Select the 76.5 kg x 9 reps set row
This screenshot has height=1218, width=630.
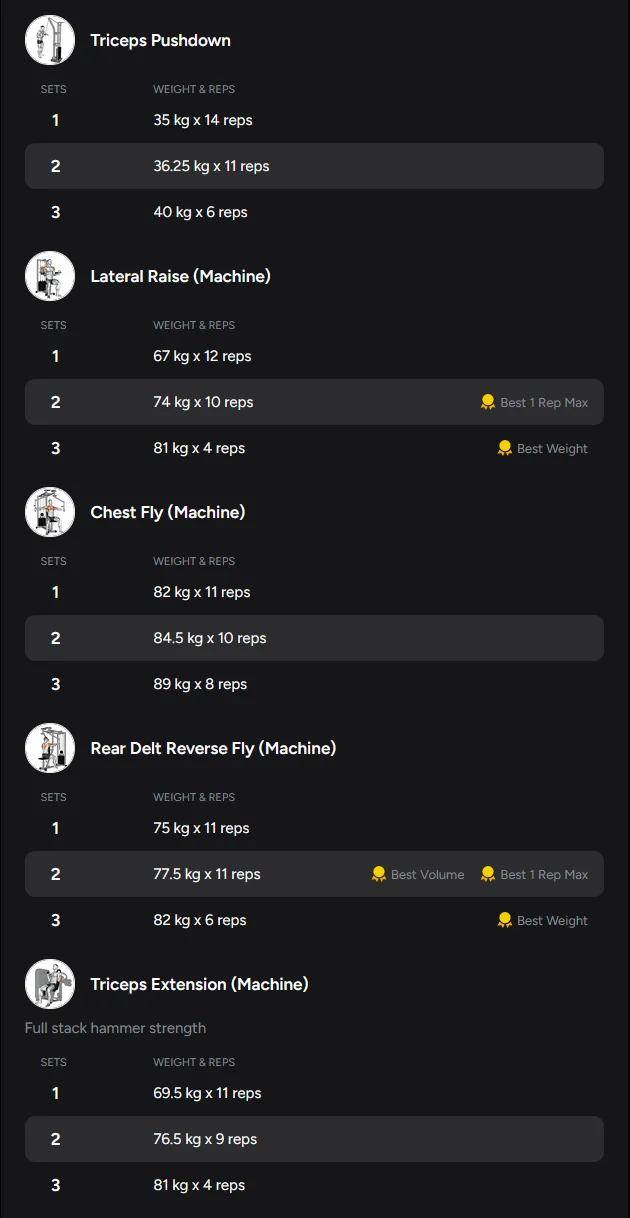(314, 1139)
